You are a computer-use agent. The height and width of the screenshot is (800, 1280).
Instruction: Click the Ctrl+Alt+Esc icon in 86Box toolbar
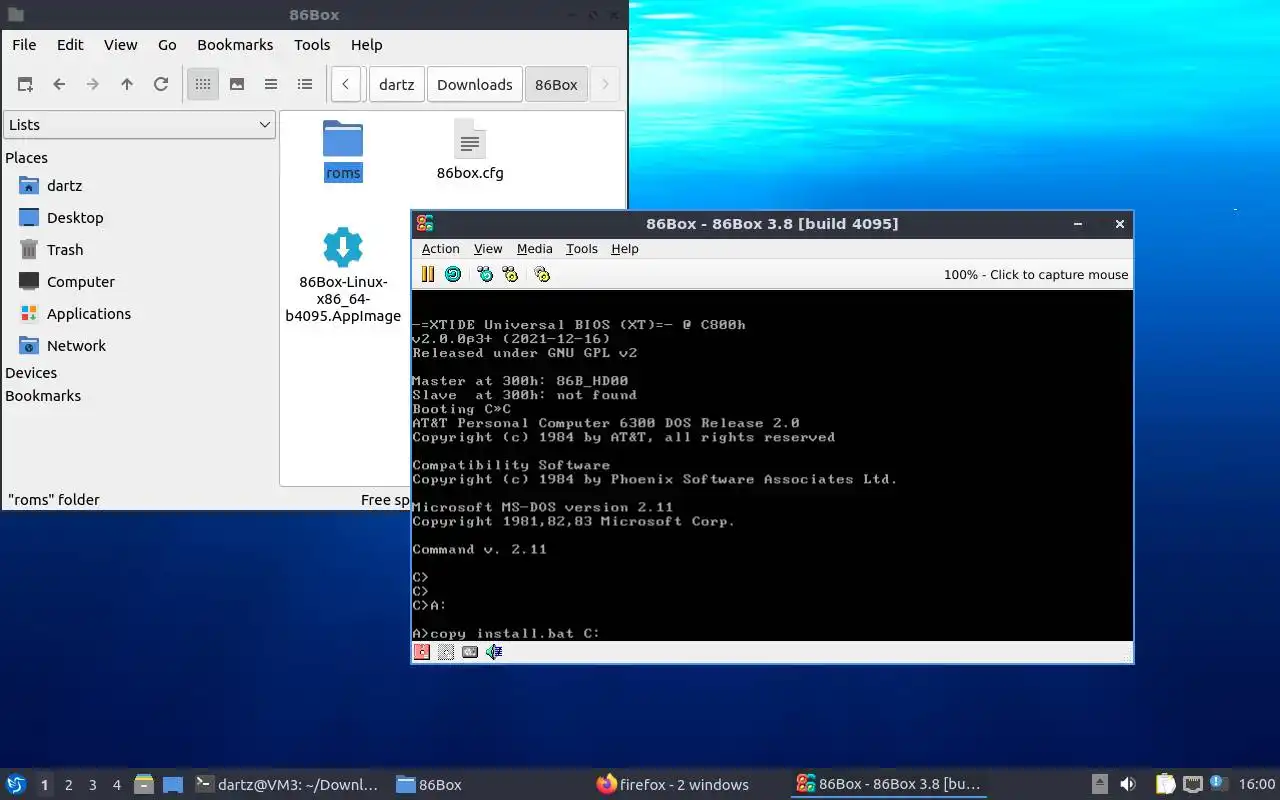click(510, 274)
